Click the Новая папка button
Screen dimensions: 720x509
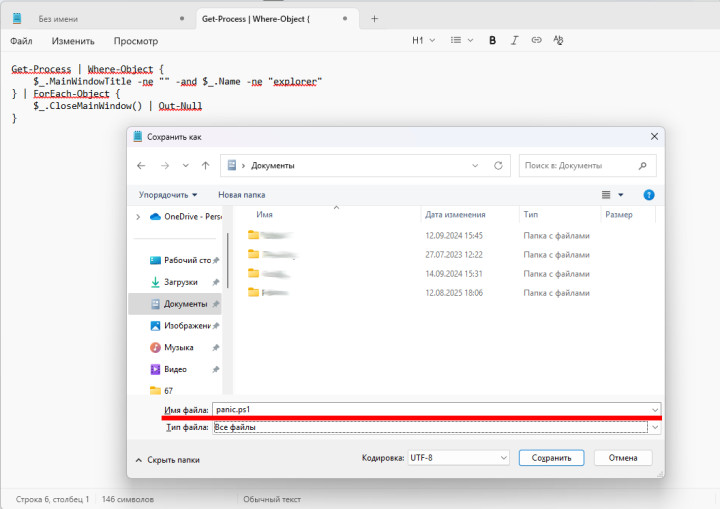click(x=241, y=195)
